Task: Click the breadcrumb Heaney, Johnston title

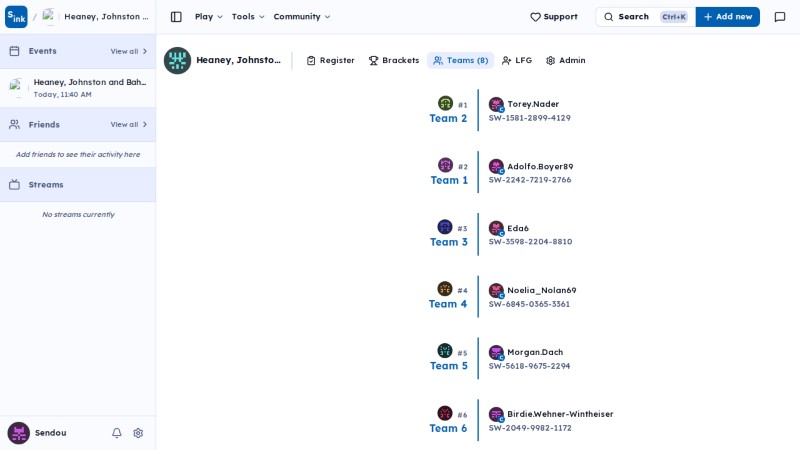Action: pyautogui.click(x=106, y=16)
